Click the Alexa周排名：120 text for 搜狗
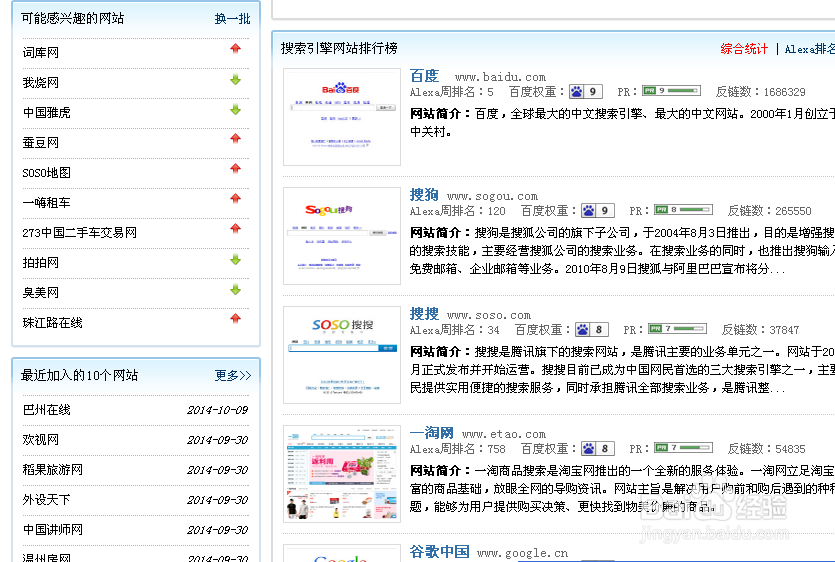The width and height of the screenshot is (835, 562). tap(457, 211)
